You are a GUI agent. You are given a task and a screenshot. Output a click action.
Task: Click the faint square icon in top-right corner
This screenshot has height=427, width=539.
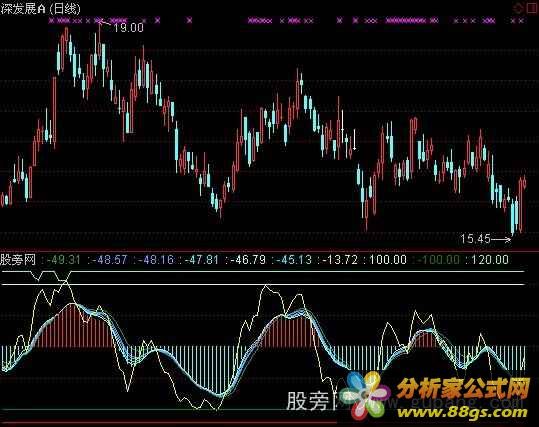coord(532,9)
